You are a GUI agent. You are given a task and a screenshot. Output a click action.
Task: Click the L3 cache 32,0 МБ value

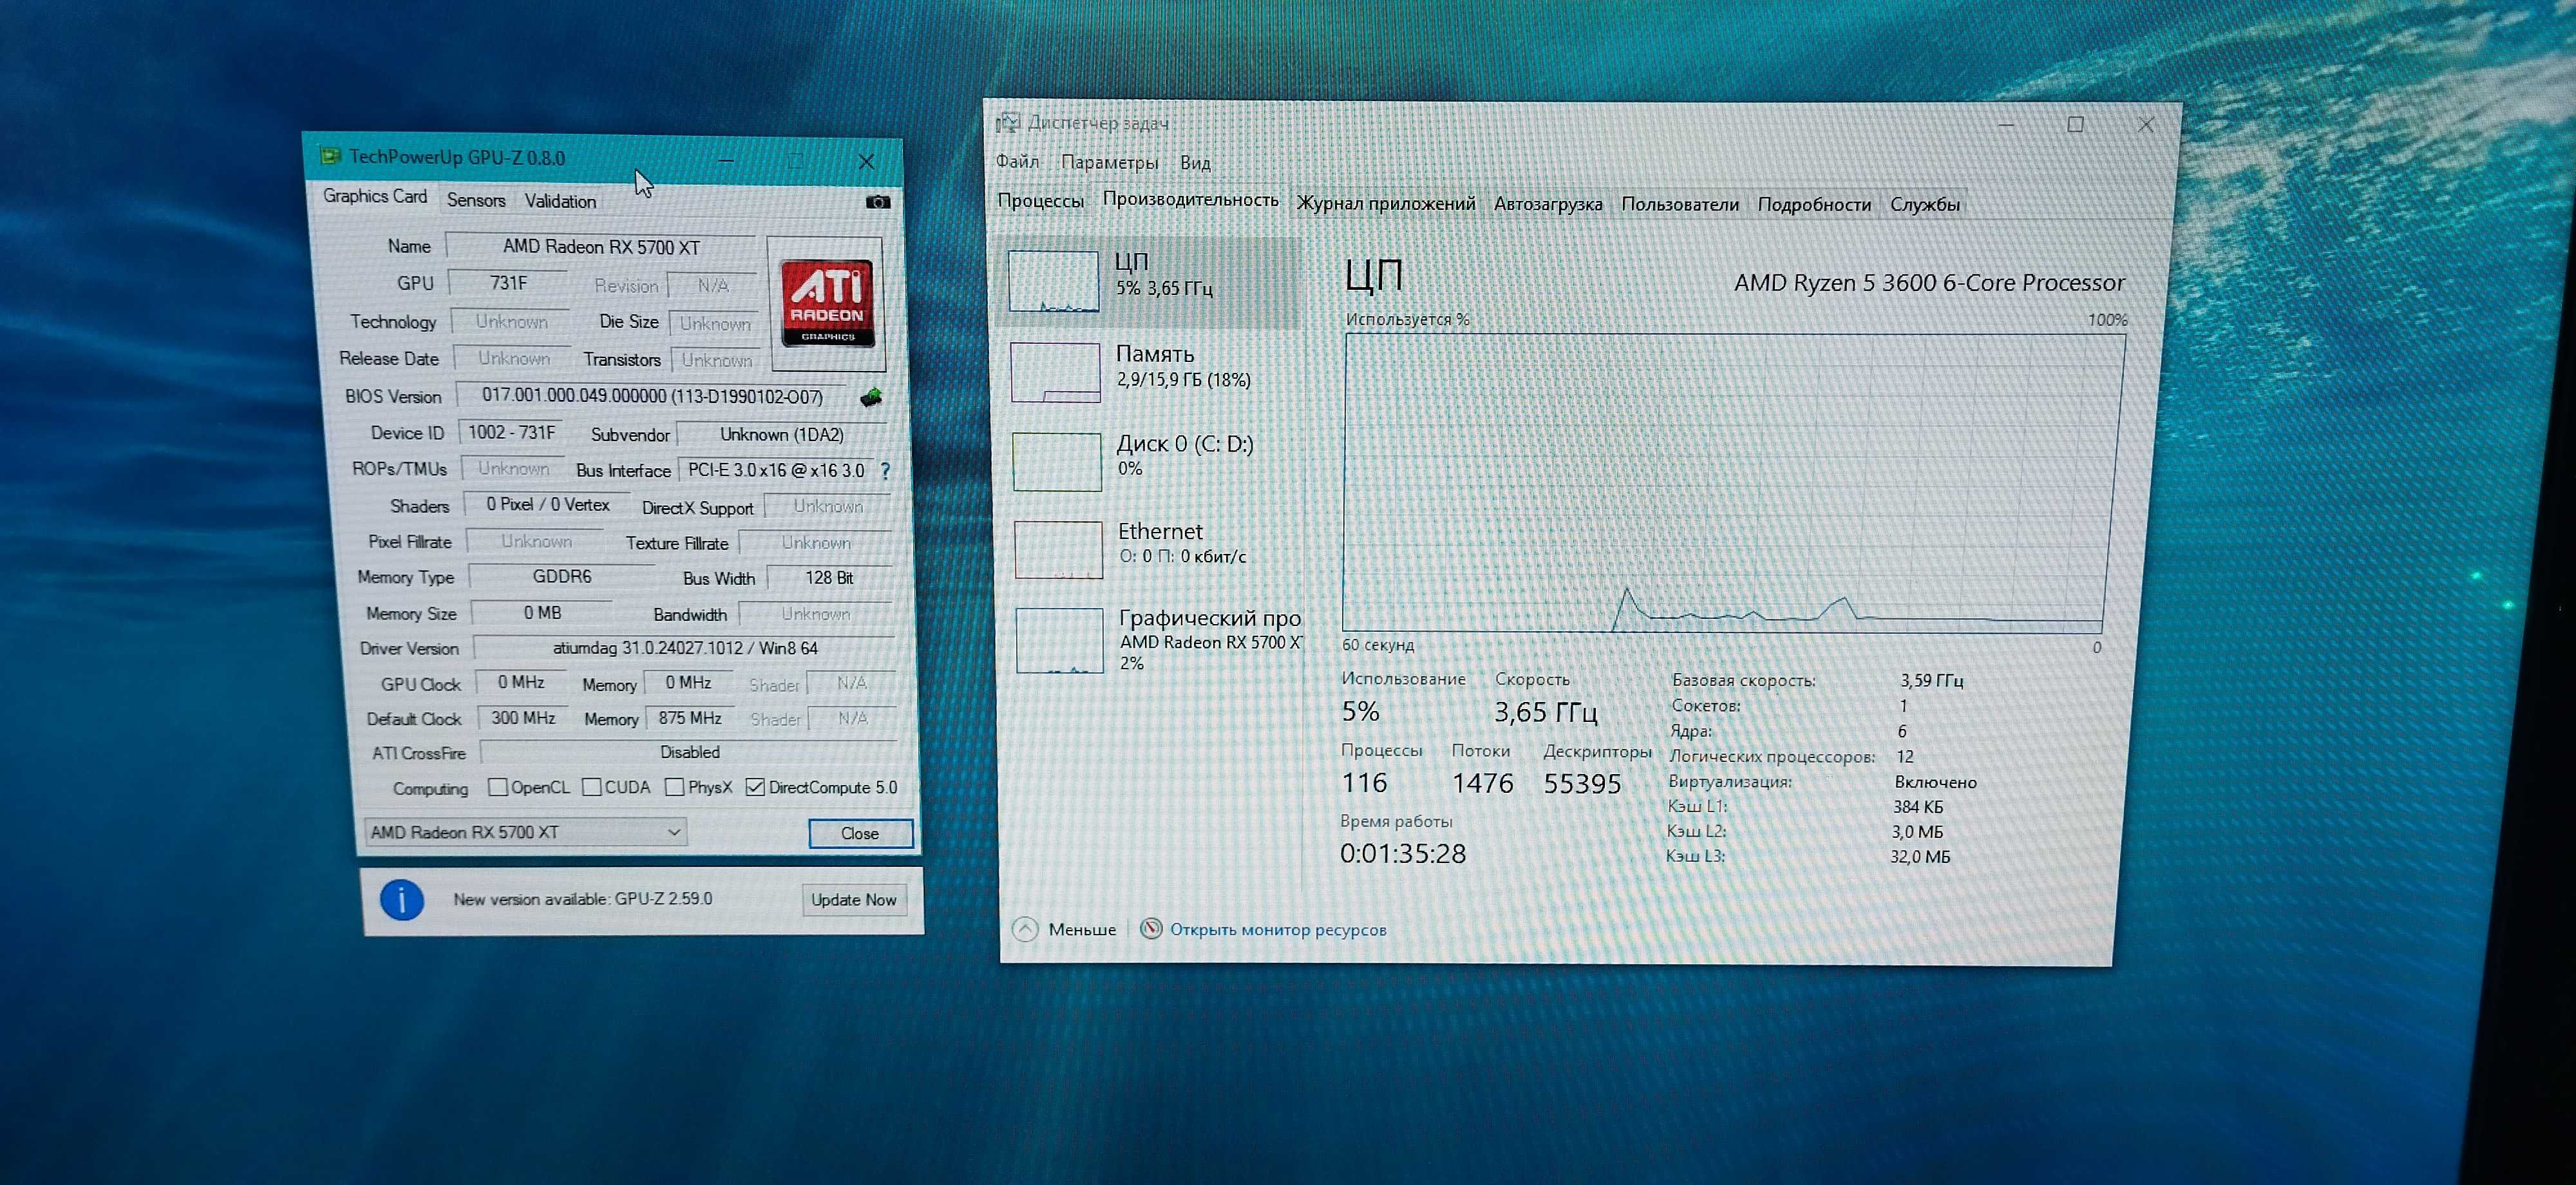click(x=1920, y=856)
